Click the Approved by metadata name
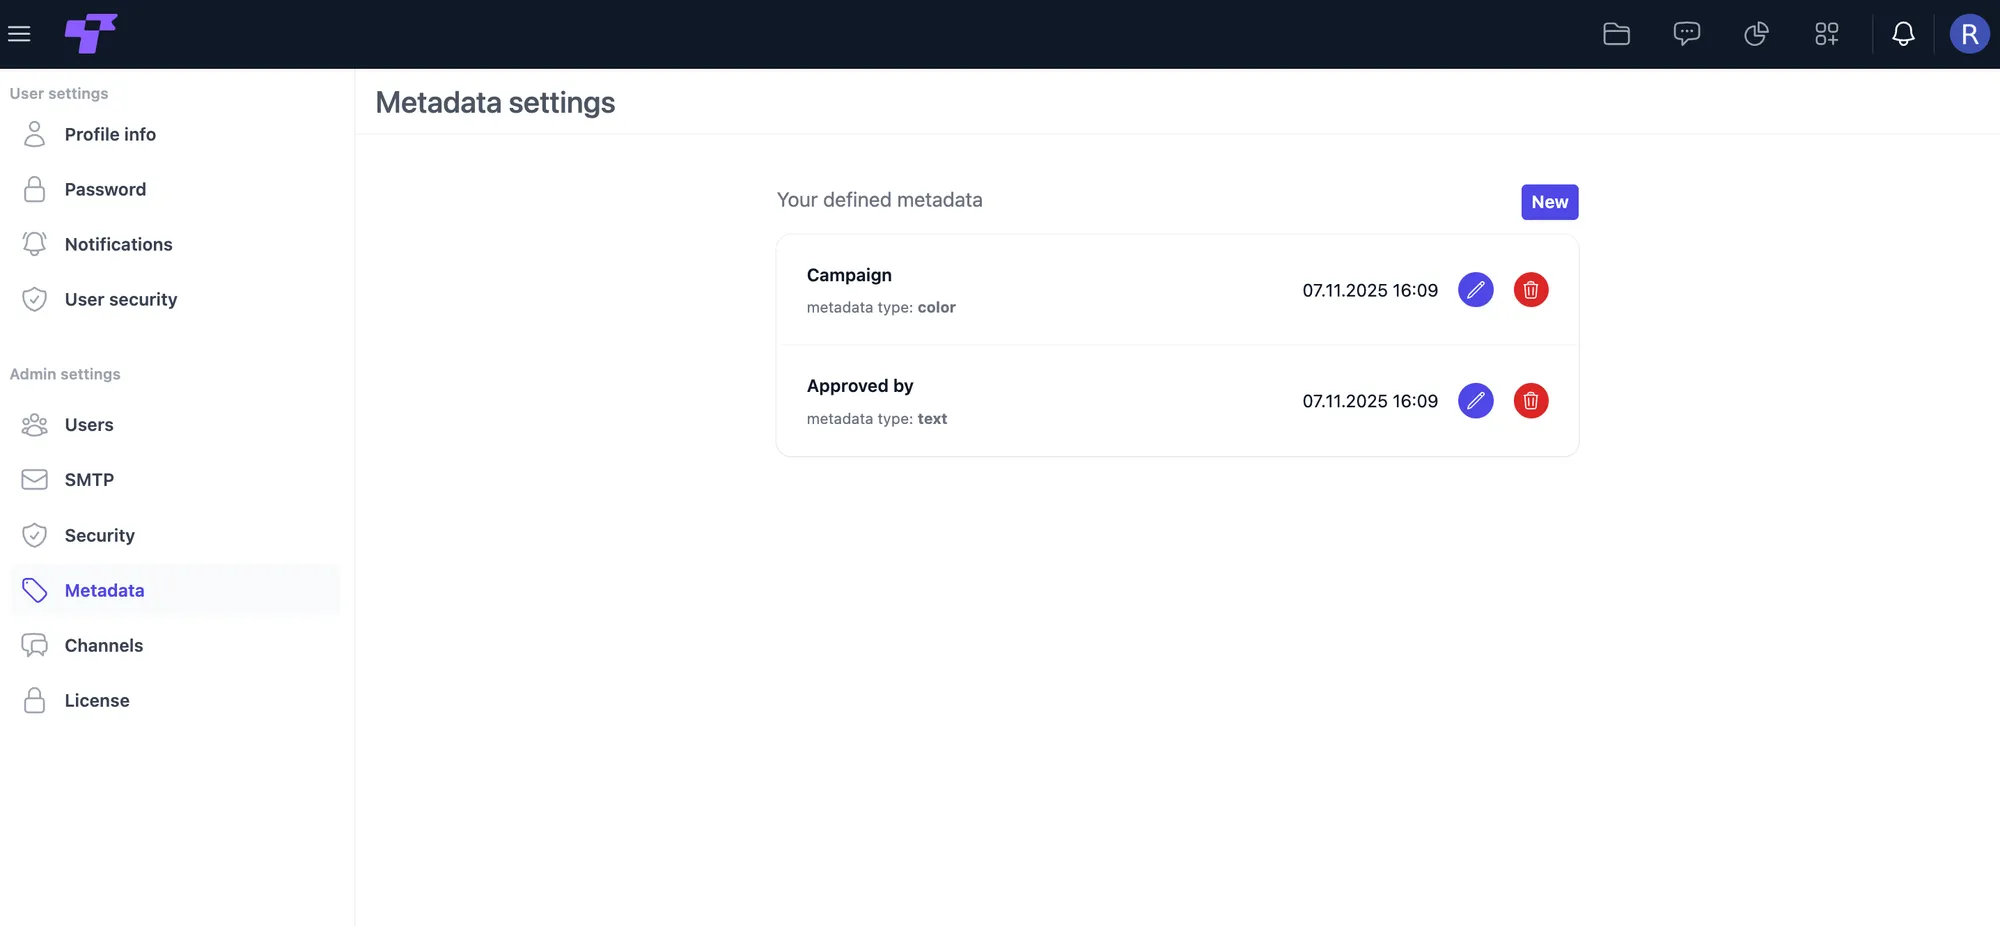This screenshot has width=2000, height=926. click(860, 386)
